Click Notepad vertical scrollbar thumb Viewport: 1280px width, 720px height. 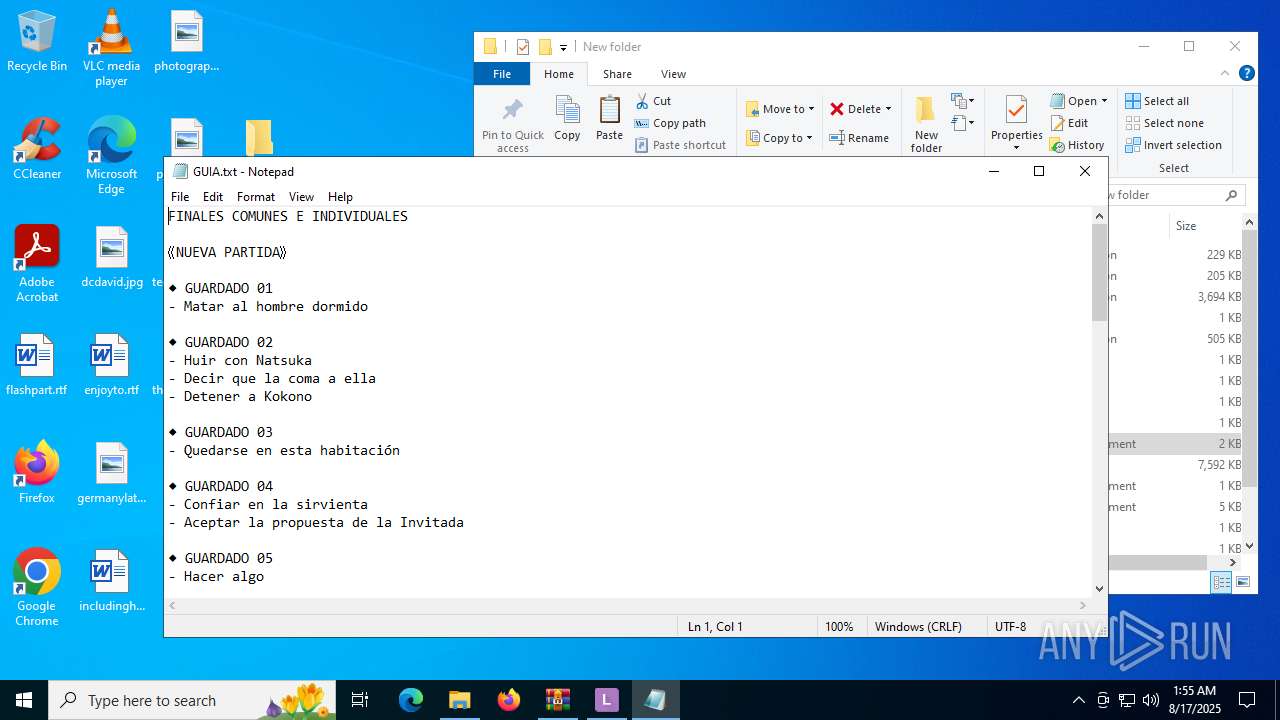click(1099, 273)
